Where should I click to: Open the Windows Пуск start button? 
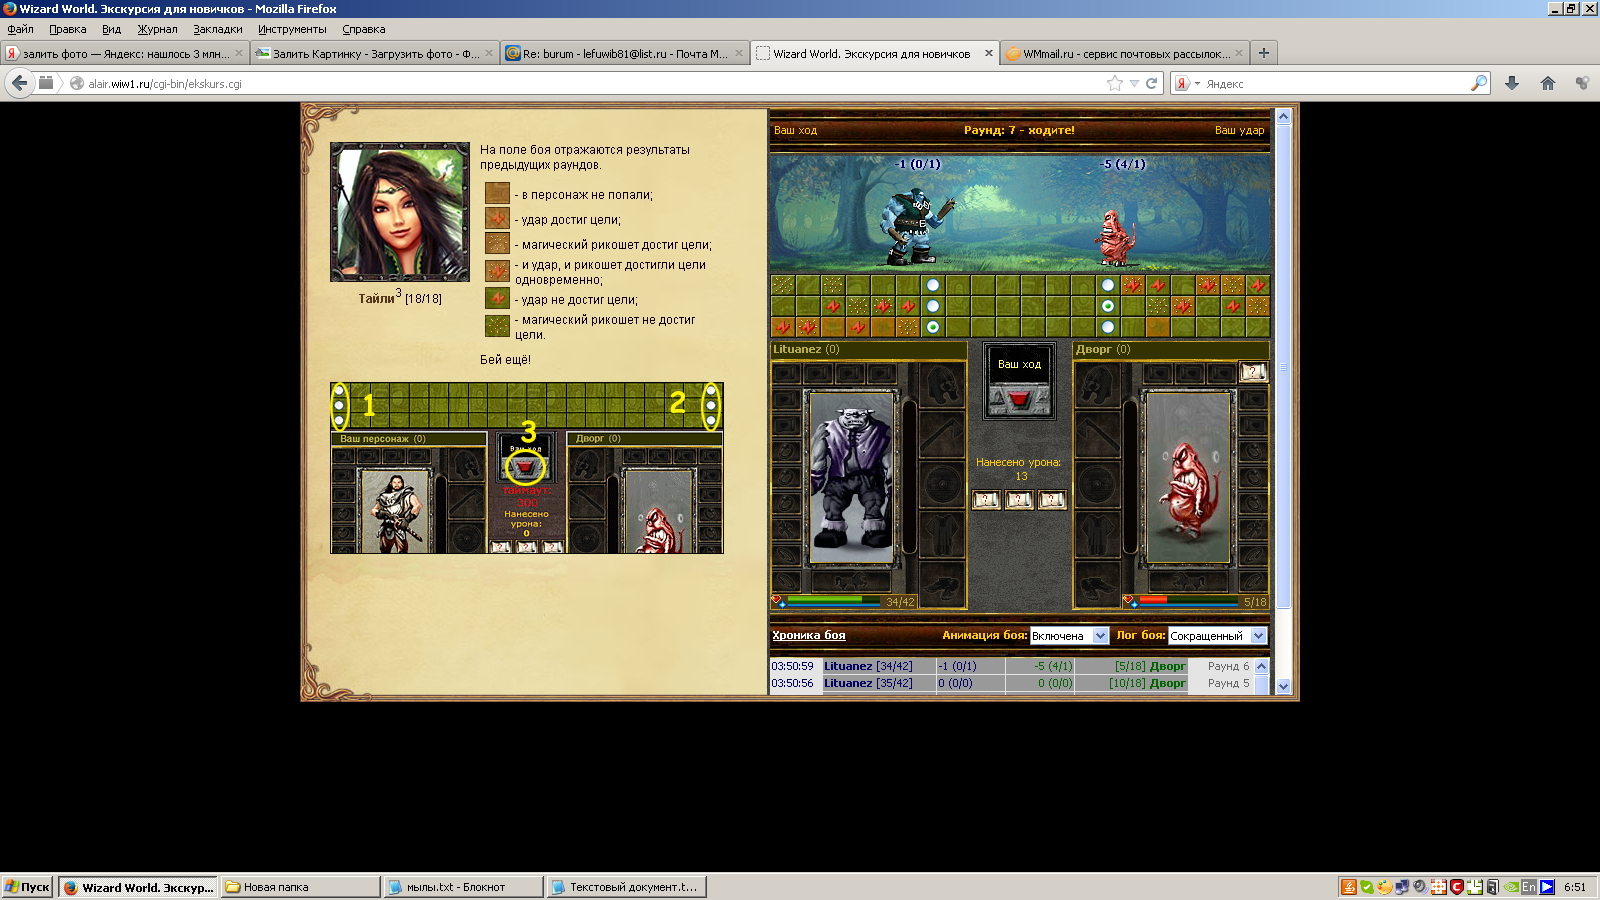point(27,887)
